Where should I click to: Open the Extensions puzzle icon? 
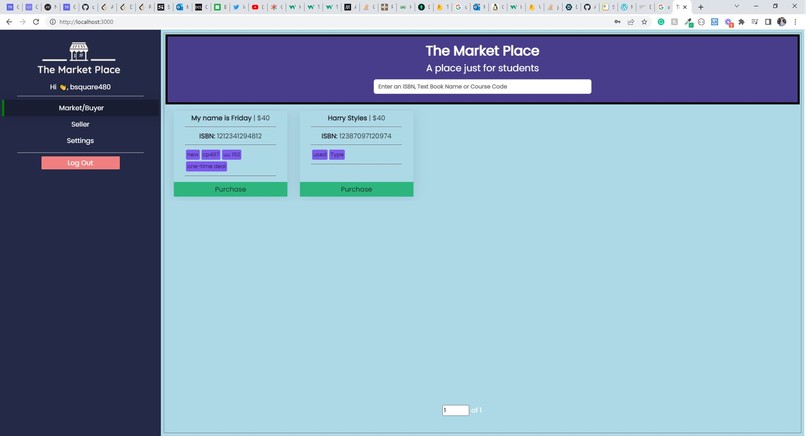pos(741,22)
